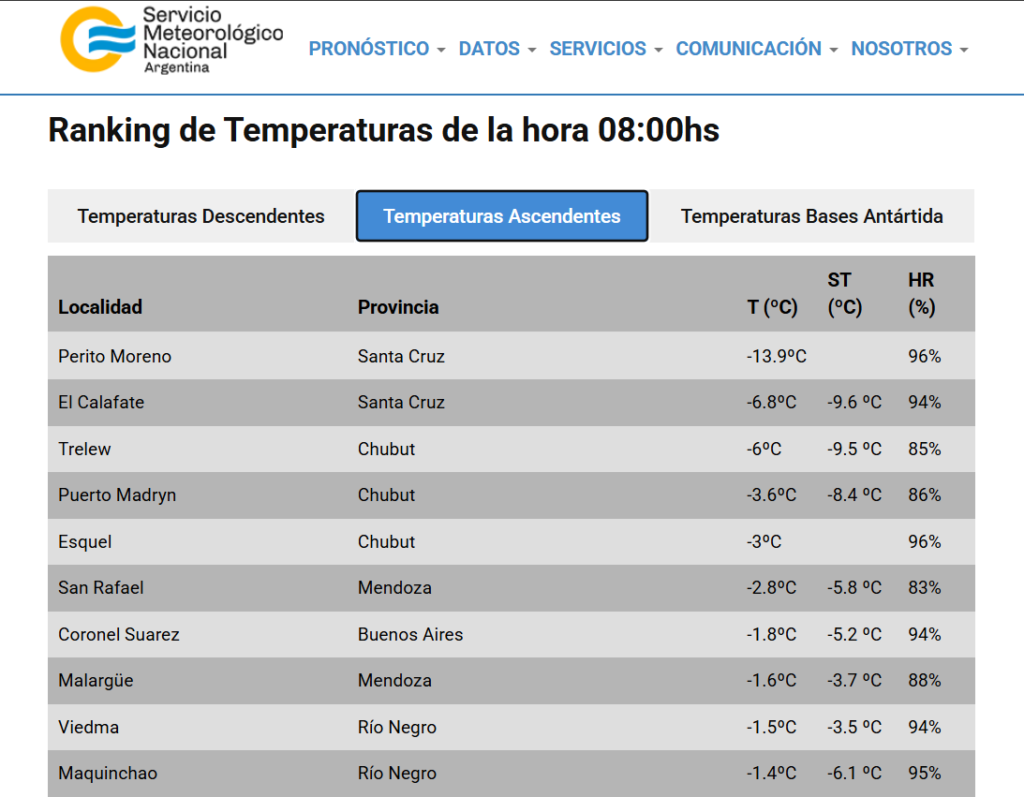The width and height of the screenshot is (1024, 797).
Task: Open the PRONÓSTICO dropdown menu
Action: 377,48
